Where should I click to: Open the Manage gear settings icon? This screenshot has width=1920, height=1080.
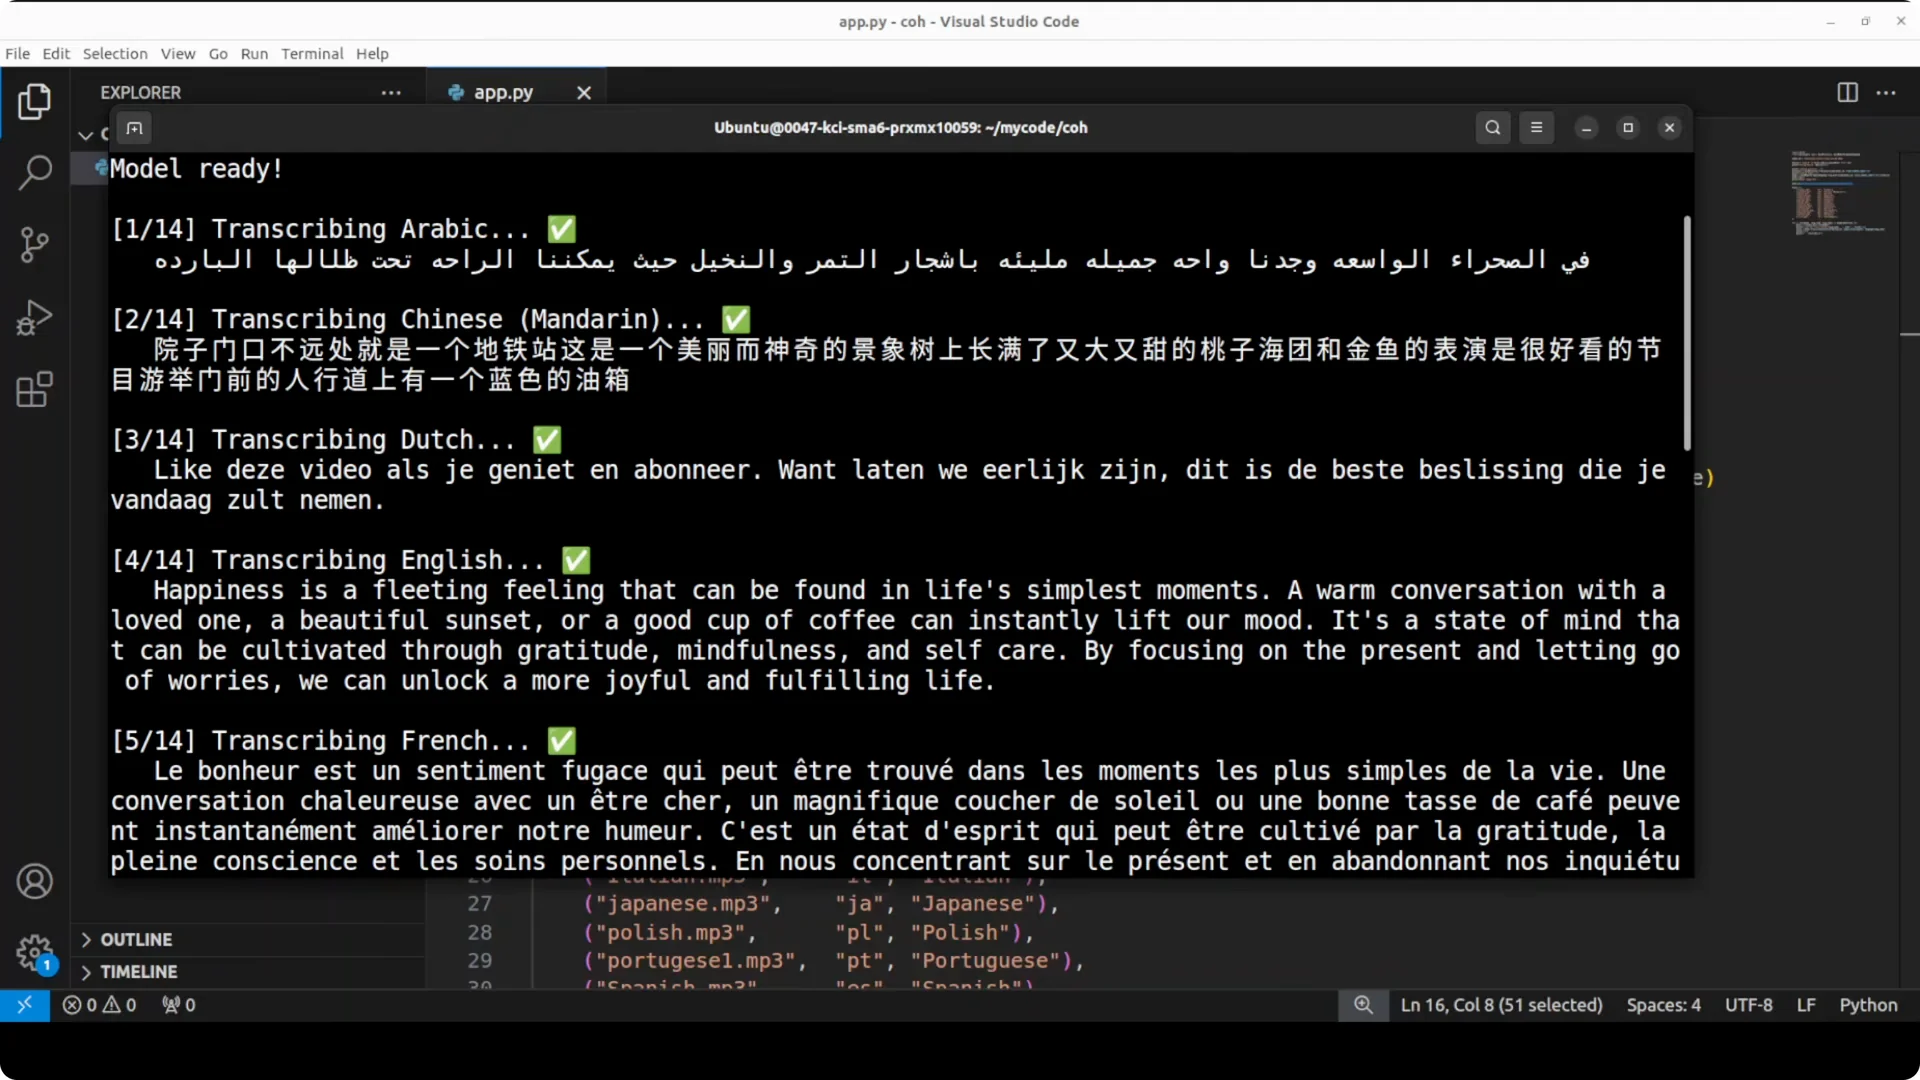(35, 952)
